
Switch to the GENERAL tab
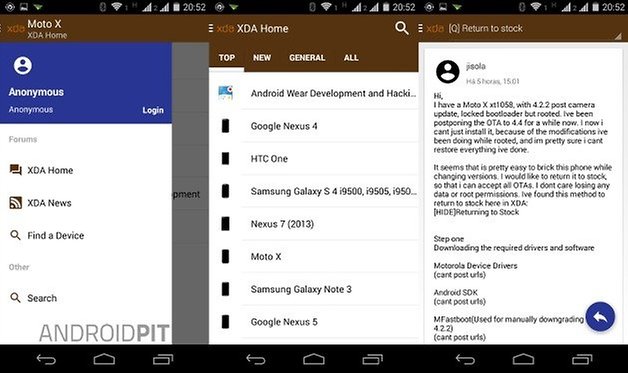[307, 58]
